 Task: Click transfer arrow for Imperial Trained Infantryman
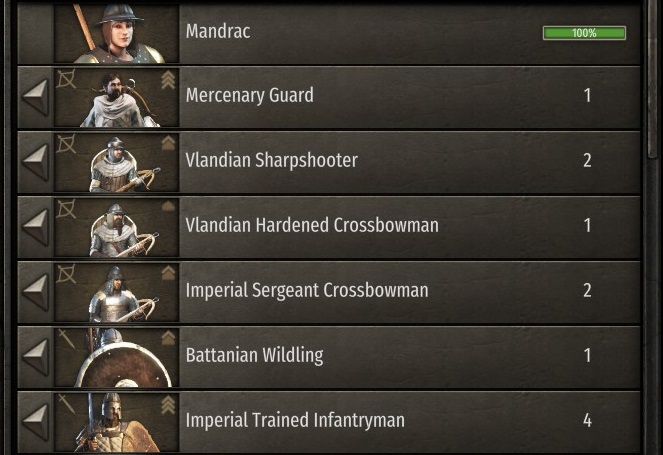click(36, 422)
